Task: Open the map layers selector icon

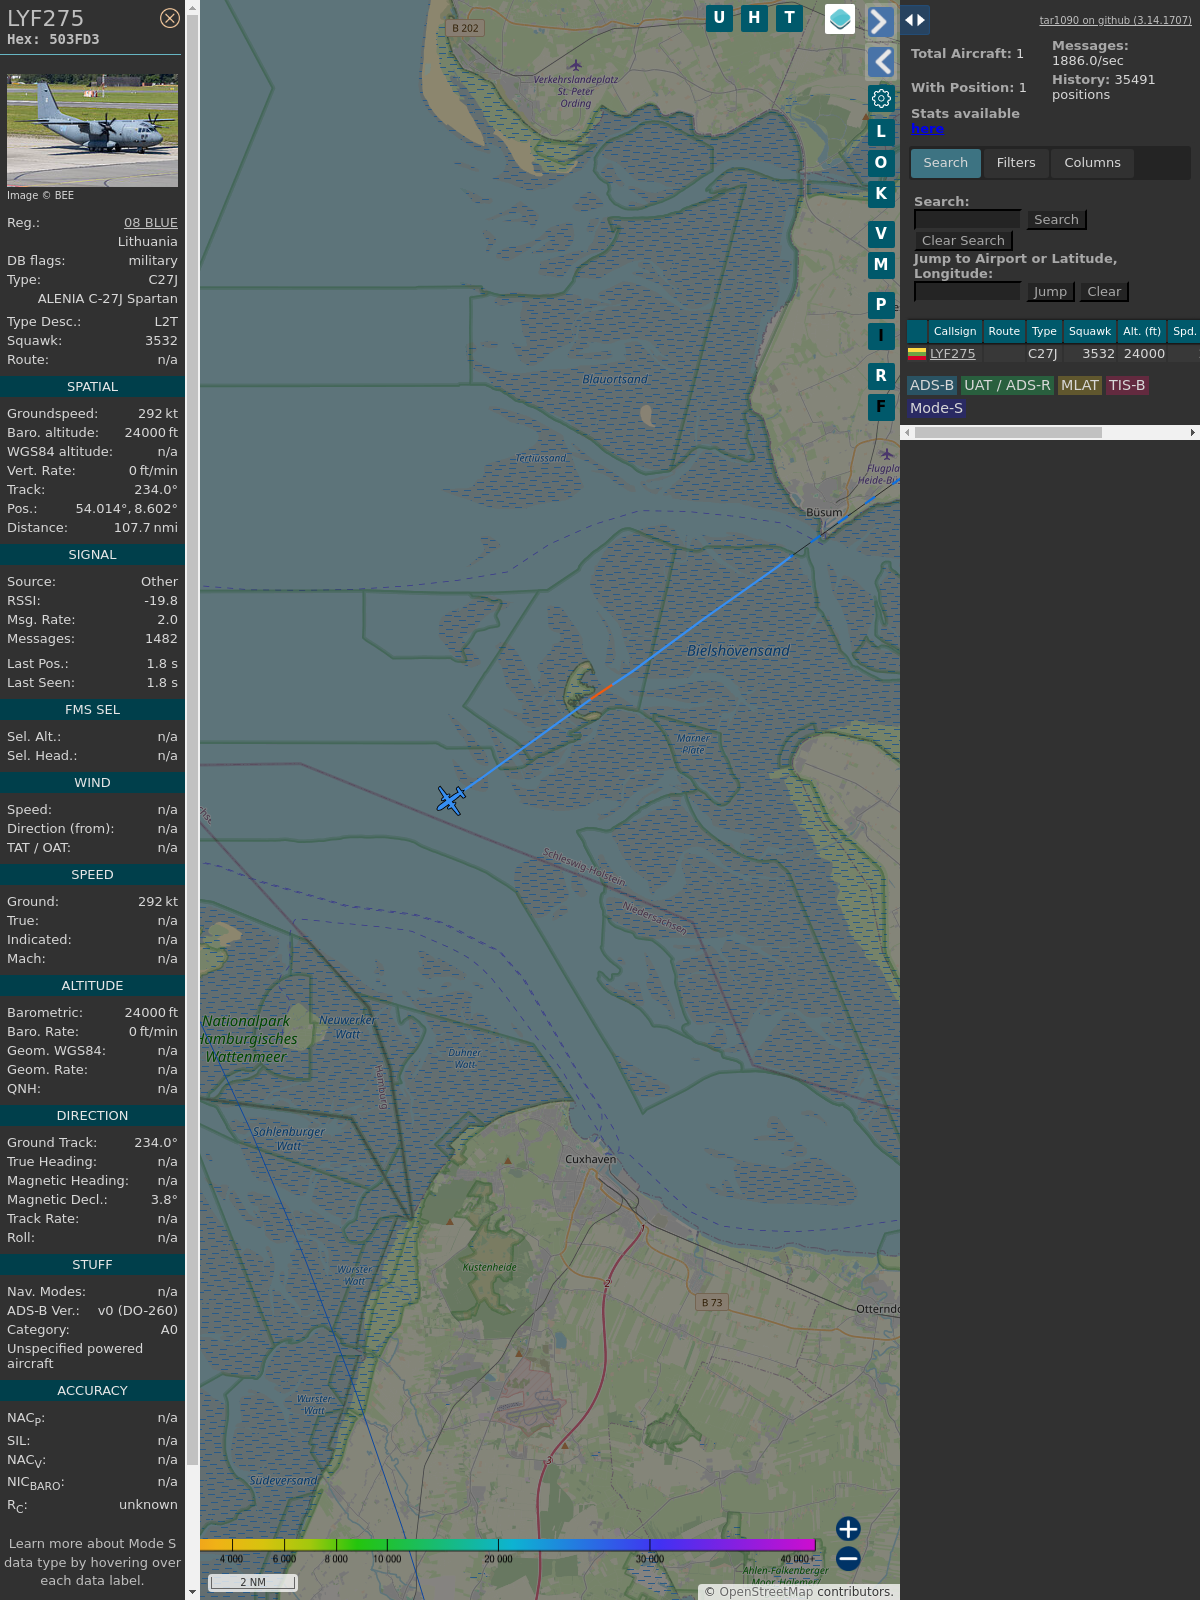Action: click(840, 19)
